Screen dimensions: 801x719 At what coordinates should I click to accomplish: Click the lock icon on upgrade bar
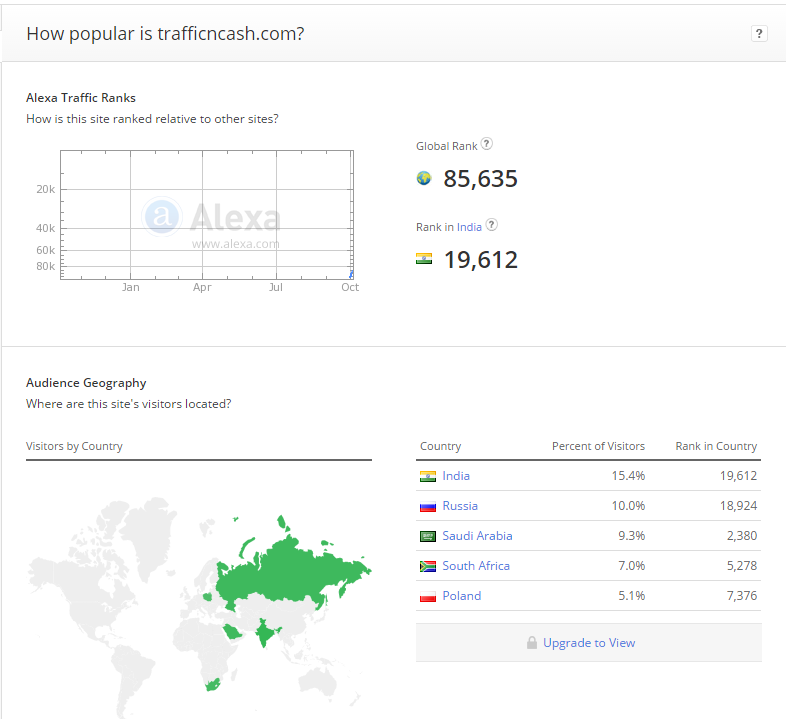[532, 643]
